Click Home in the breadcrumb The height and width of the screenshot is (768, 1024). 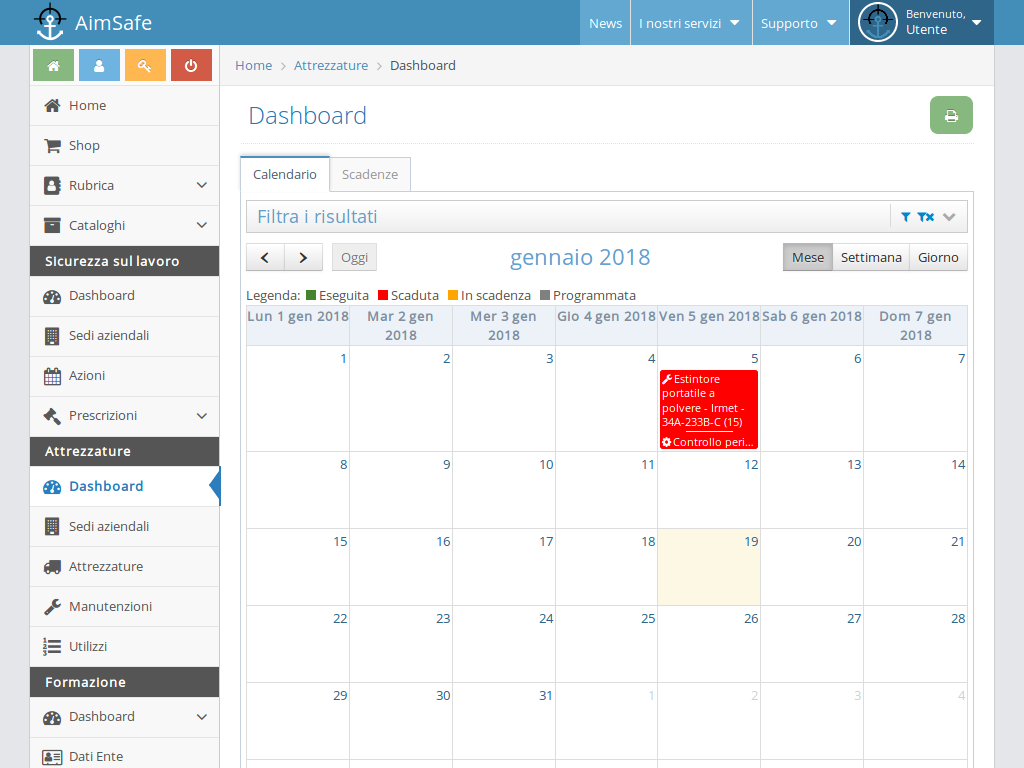(253, 65)
